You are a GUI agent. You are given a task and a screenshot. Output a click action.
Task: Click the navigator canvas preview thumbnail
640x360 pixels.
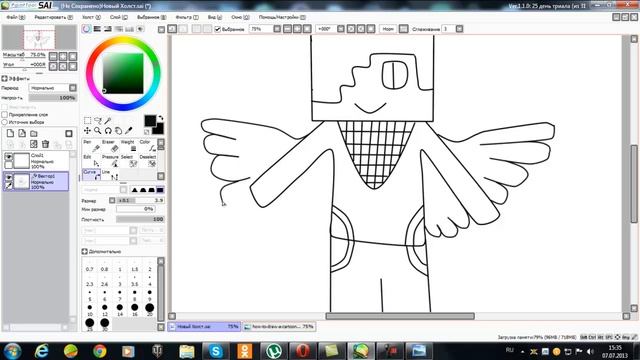(39, 37)
